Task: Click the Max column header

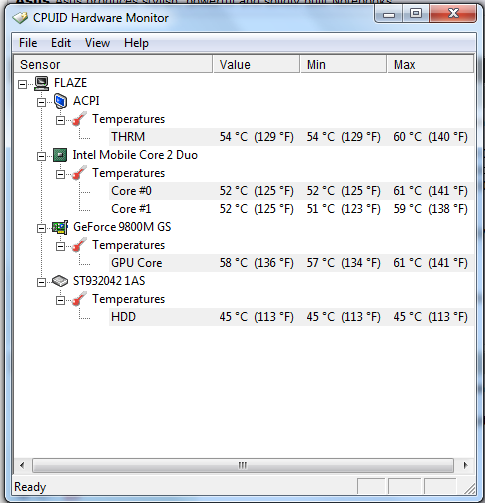Action: click(x=430, y=64)
